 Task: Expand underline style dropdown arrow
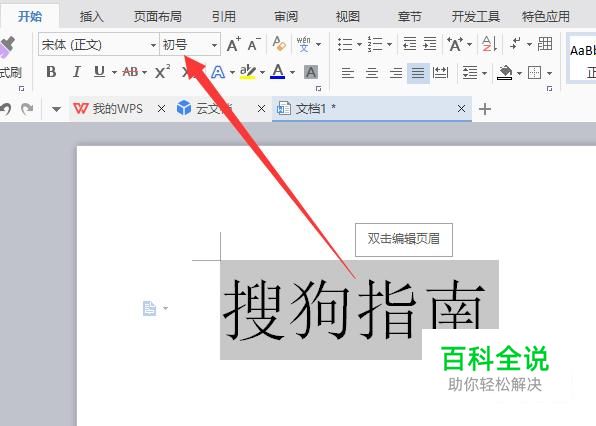pos(114,72)
